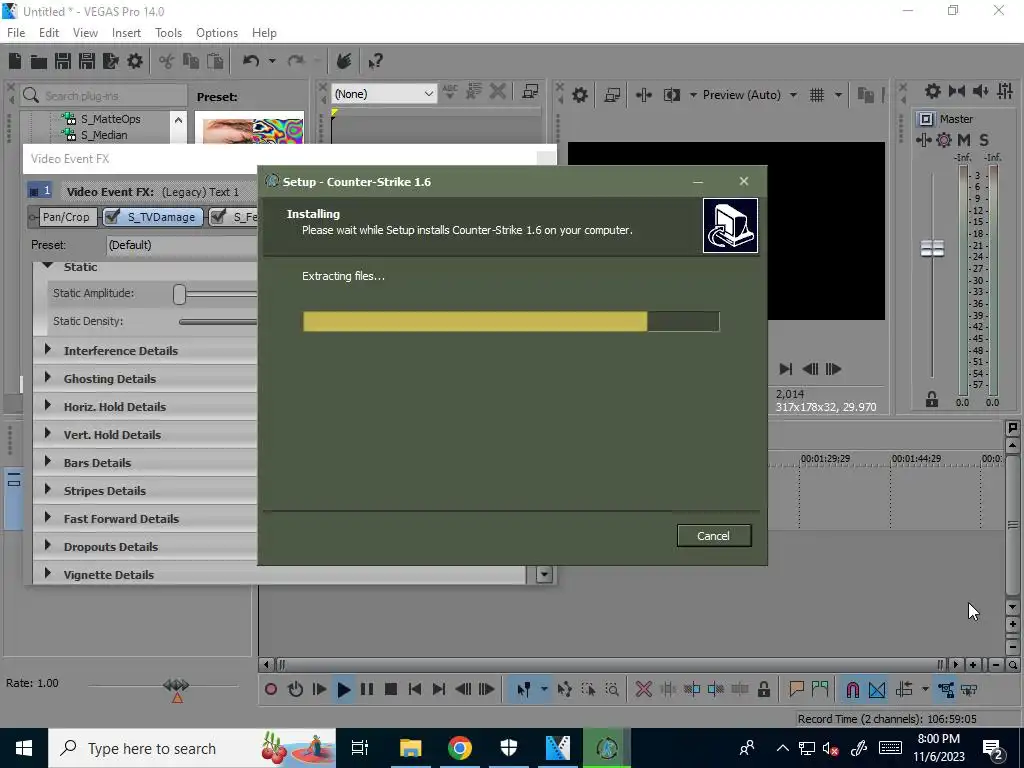Image resolution: width=1024 pixels, height=768 pixels.
Task: Open the Options menu
Action: [x=217, y=33]
